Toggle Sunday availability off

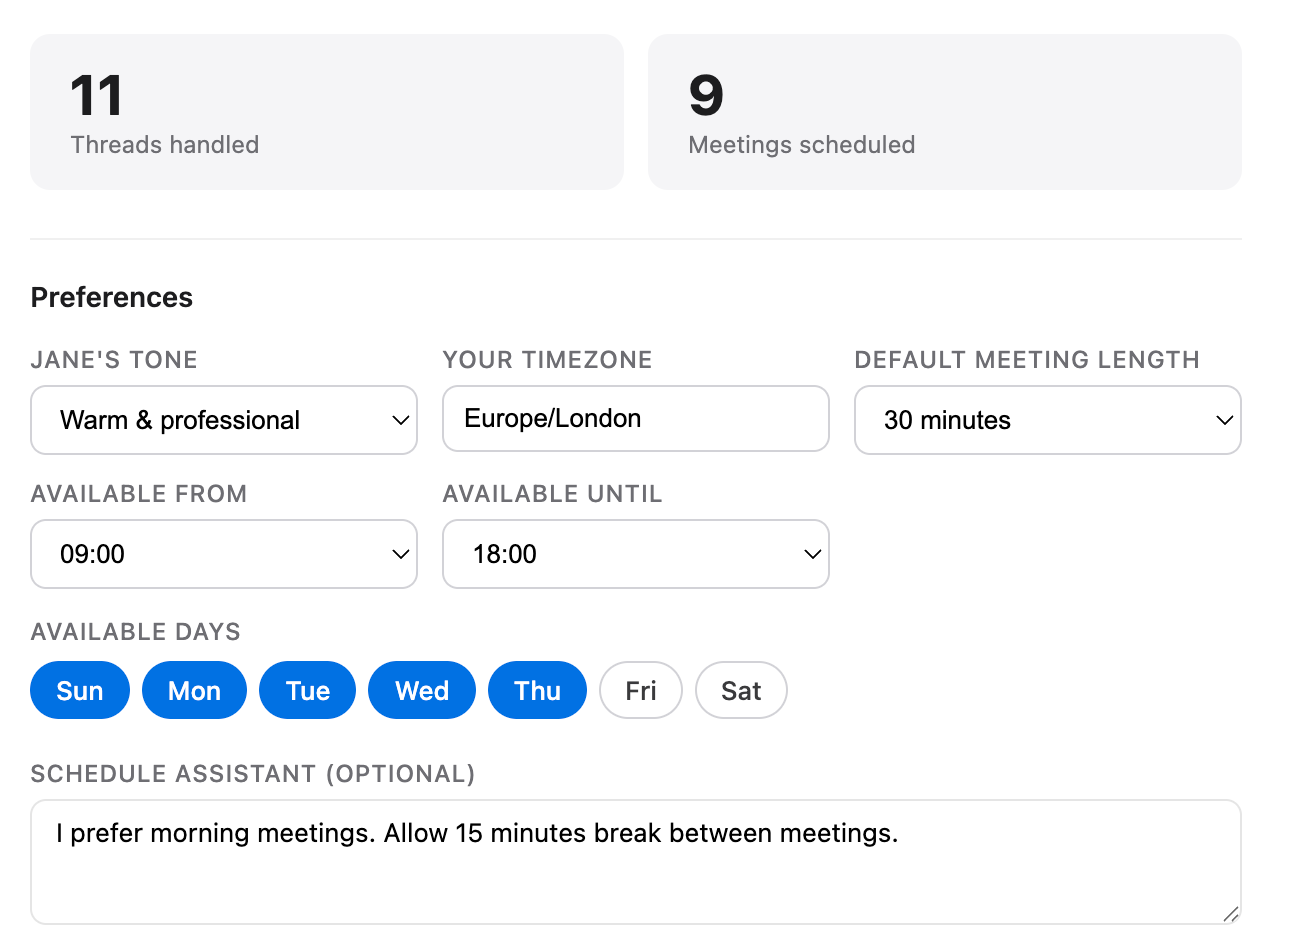(x=79, y=690)
